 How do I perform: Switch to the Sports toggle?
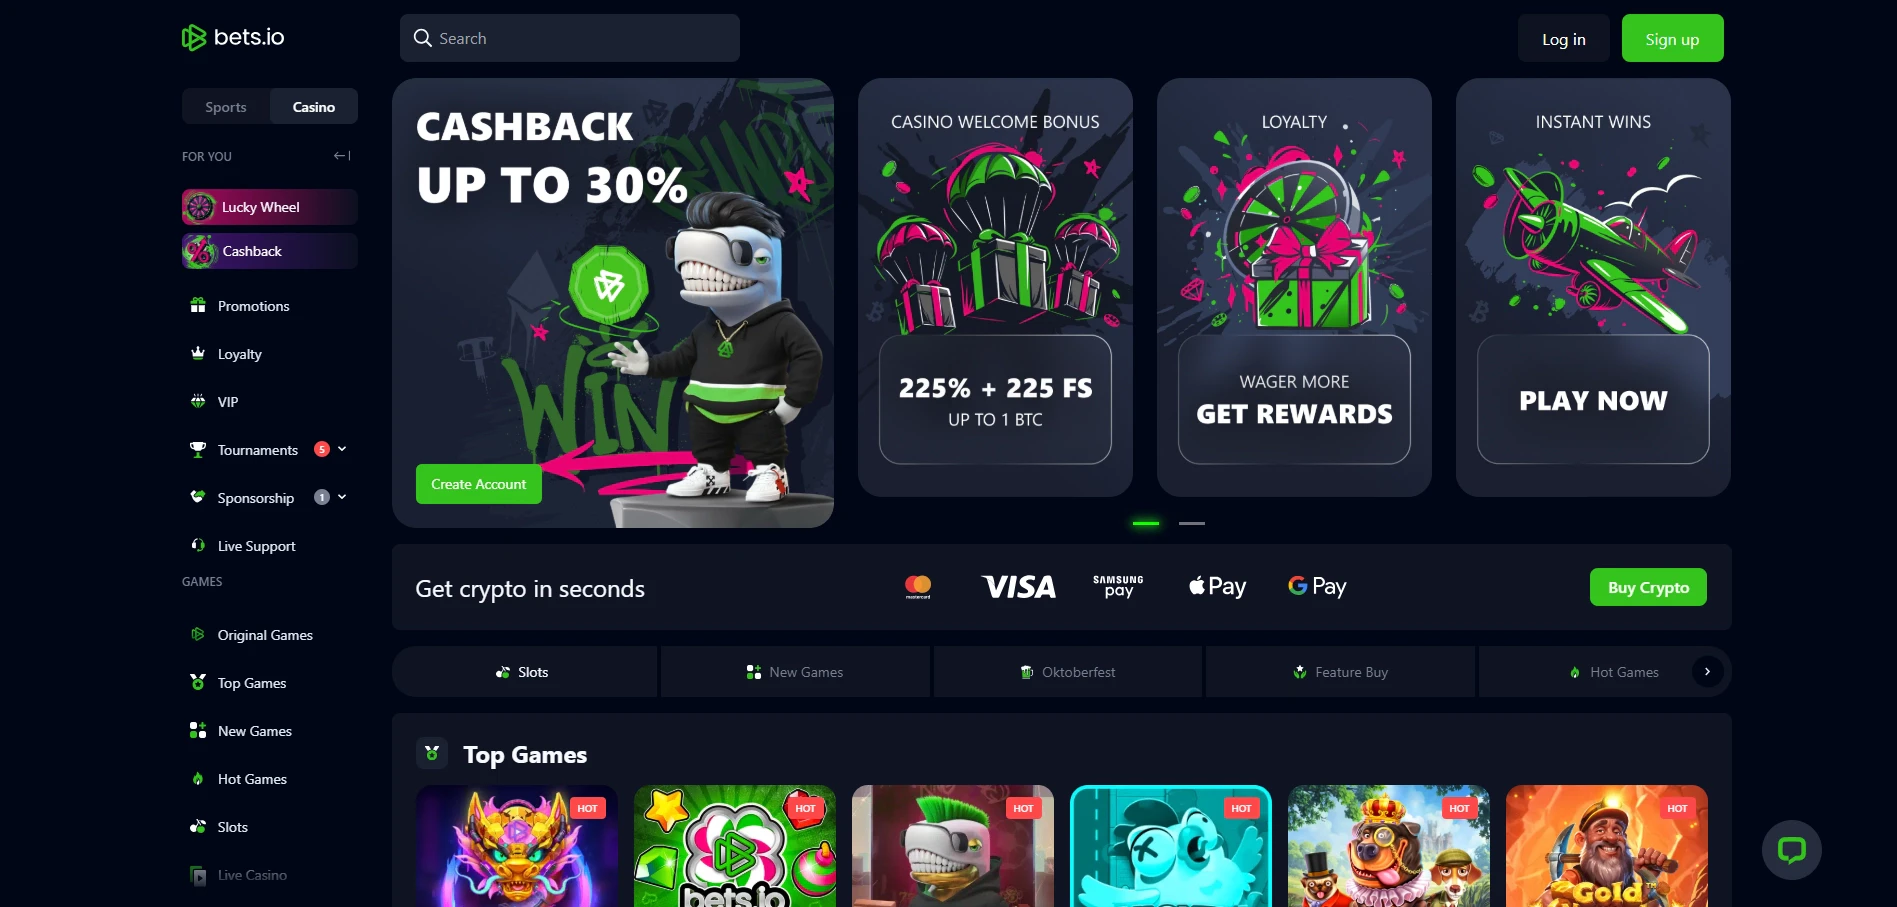pos(226,107)
